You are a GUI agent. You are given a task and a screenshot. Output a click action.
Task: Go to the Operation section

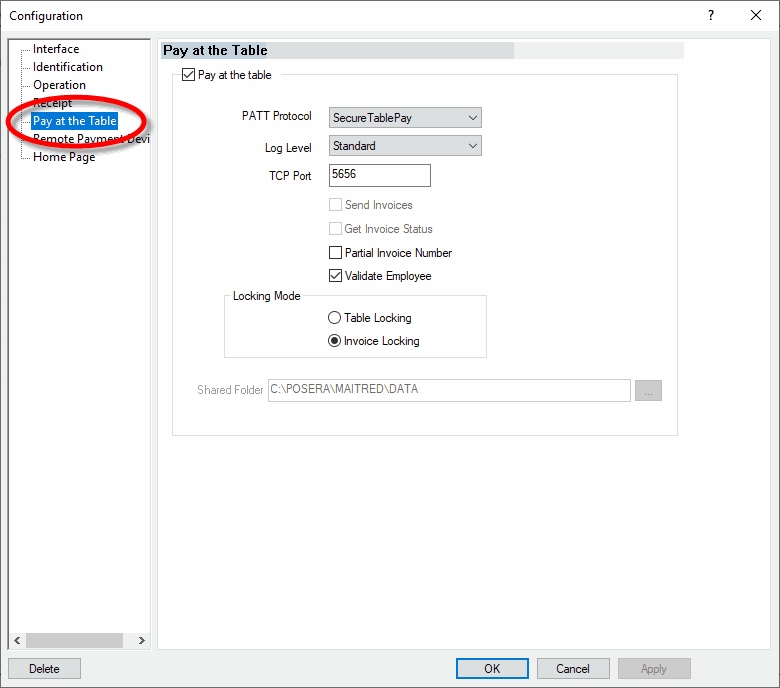coord(59,85)
